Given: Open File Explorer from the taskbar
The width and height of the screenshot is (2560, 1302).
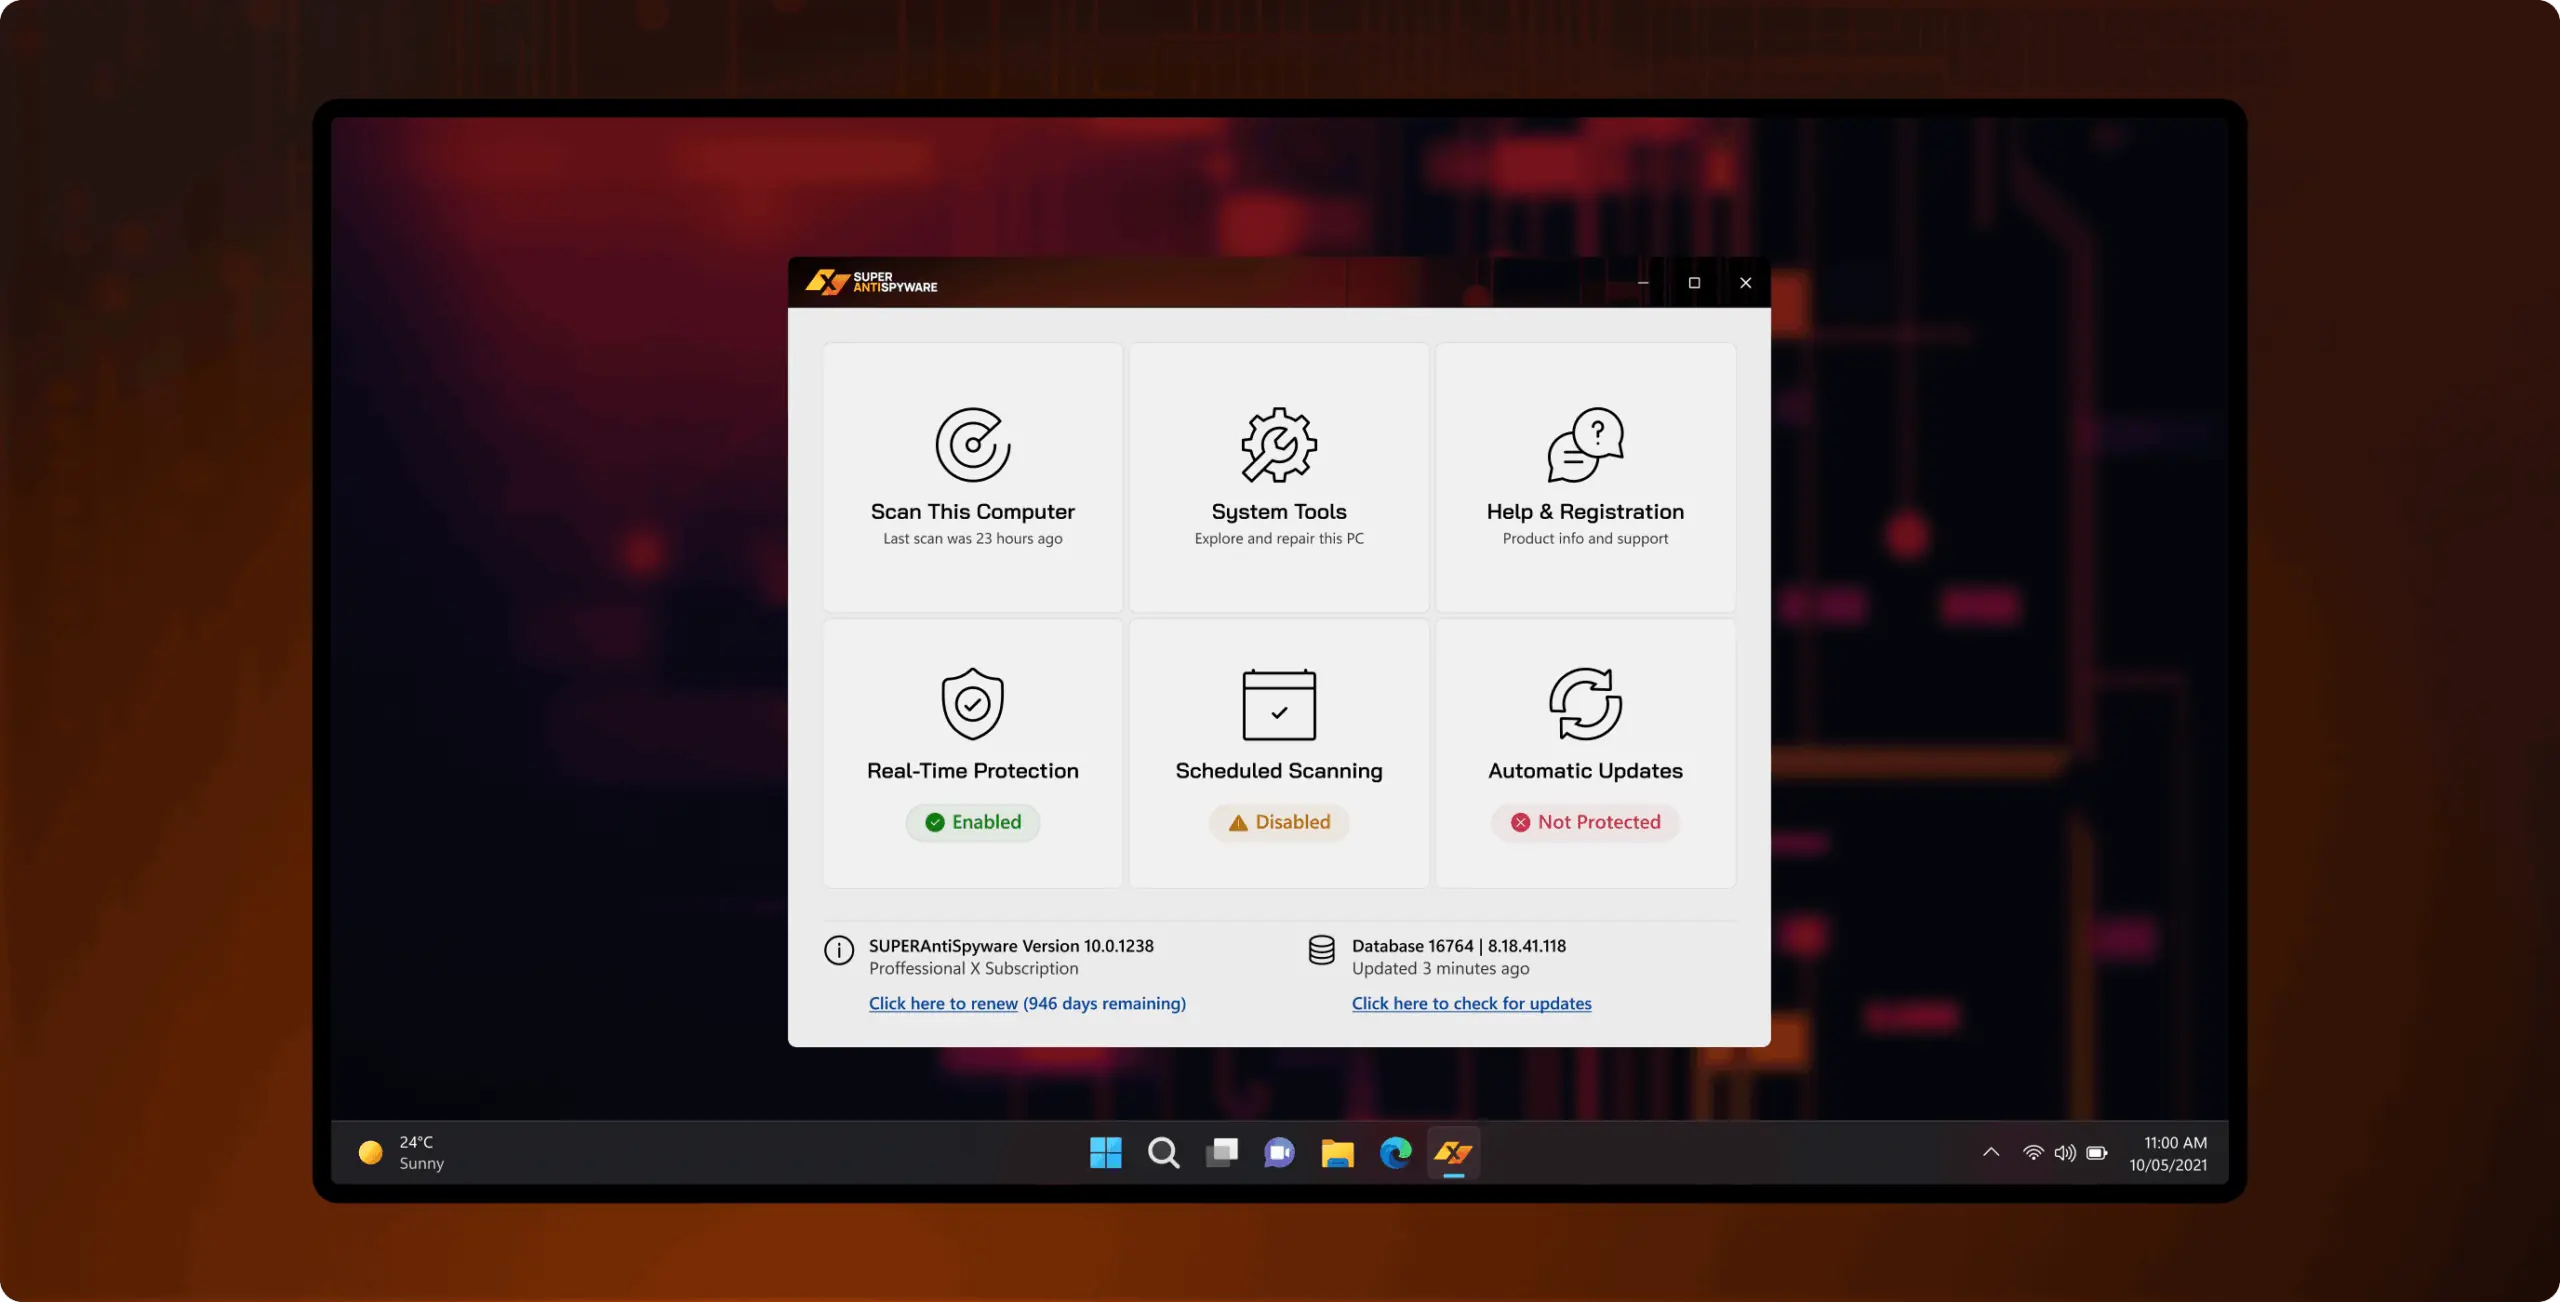Looking at the screenshot, I should coord(1337,1153).
